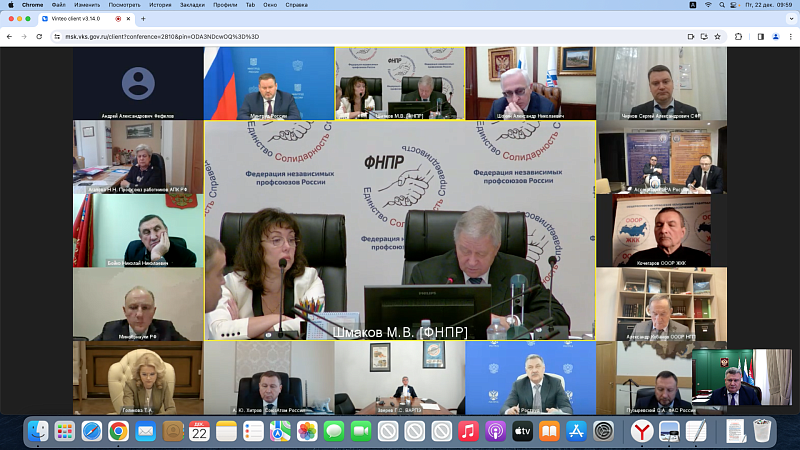The height and width of the screenshot is (450, 800).
Task: Select Шохин Александр Николаевич video tile
Action: click(531, 84)
